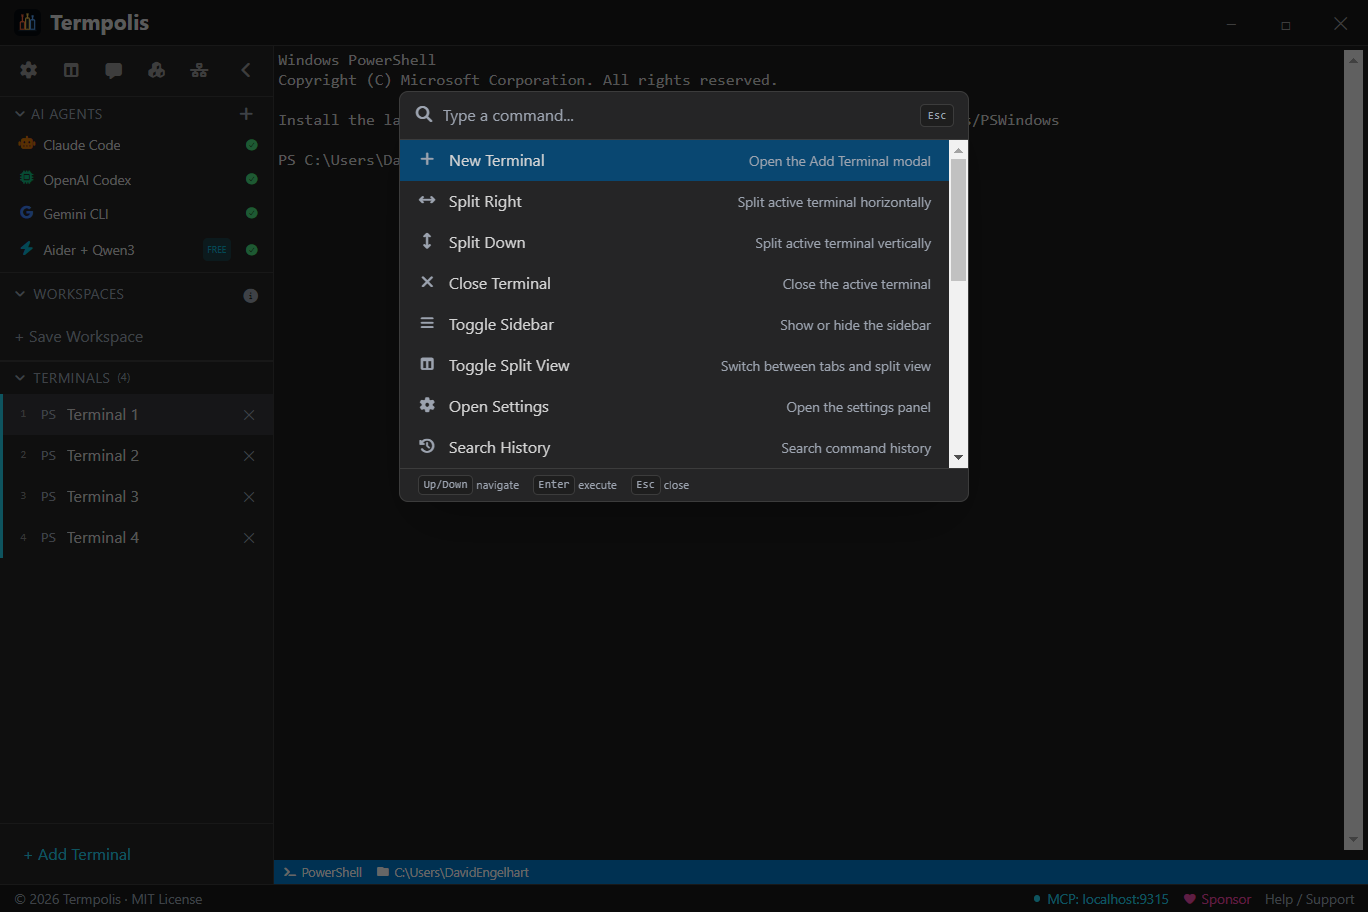Click Claude Code's green status indicator
Image resolution: width=1368 pixels, height=912 pixels.
point(251,145)
